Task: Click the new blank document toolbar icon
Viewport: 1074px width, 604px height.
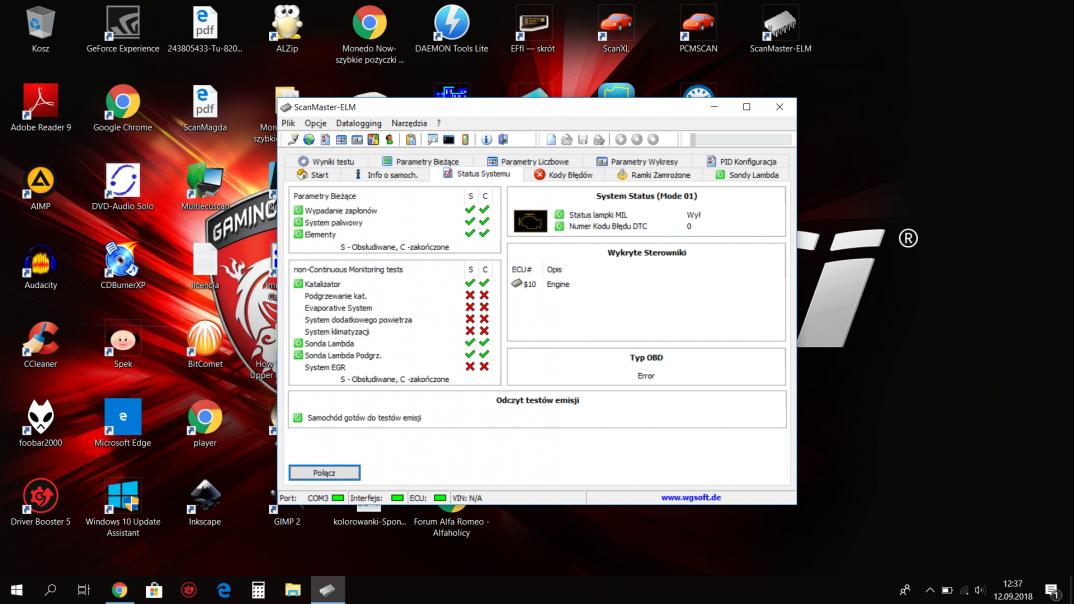Action: click(x=551, y=140)
